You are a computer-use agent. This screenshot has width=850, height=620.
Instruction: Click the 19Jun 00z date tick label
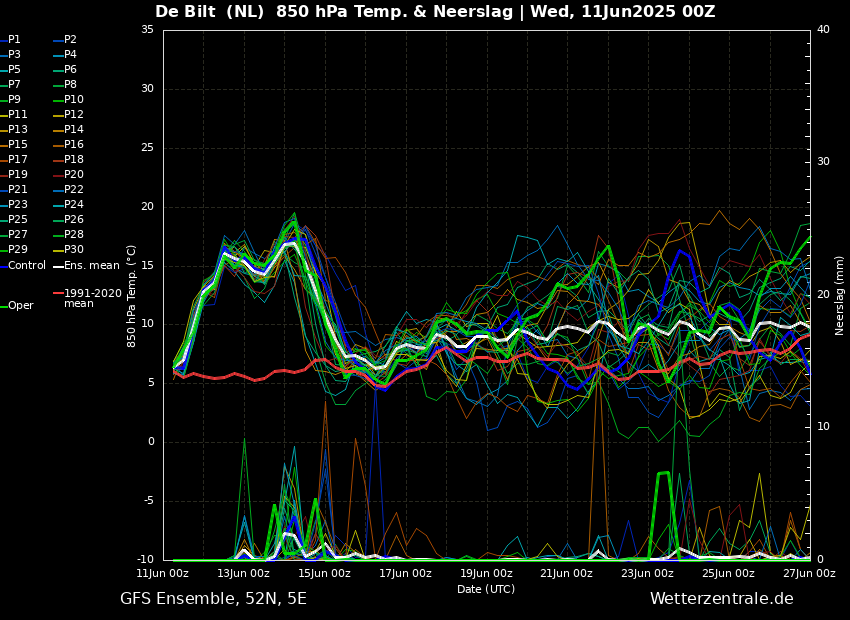point(486,574)
